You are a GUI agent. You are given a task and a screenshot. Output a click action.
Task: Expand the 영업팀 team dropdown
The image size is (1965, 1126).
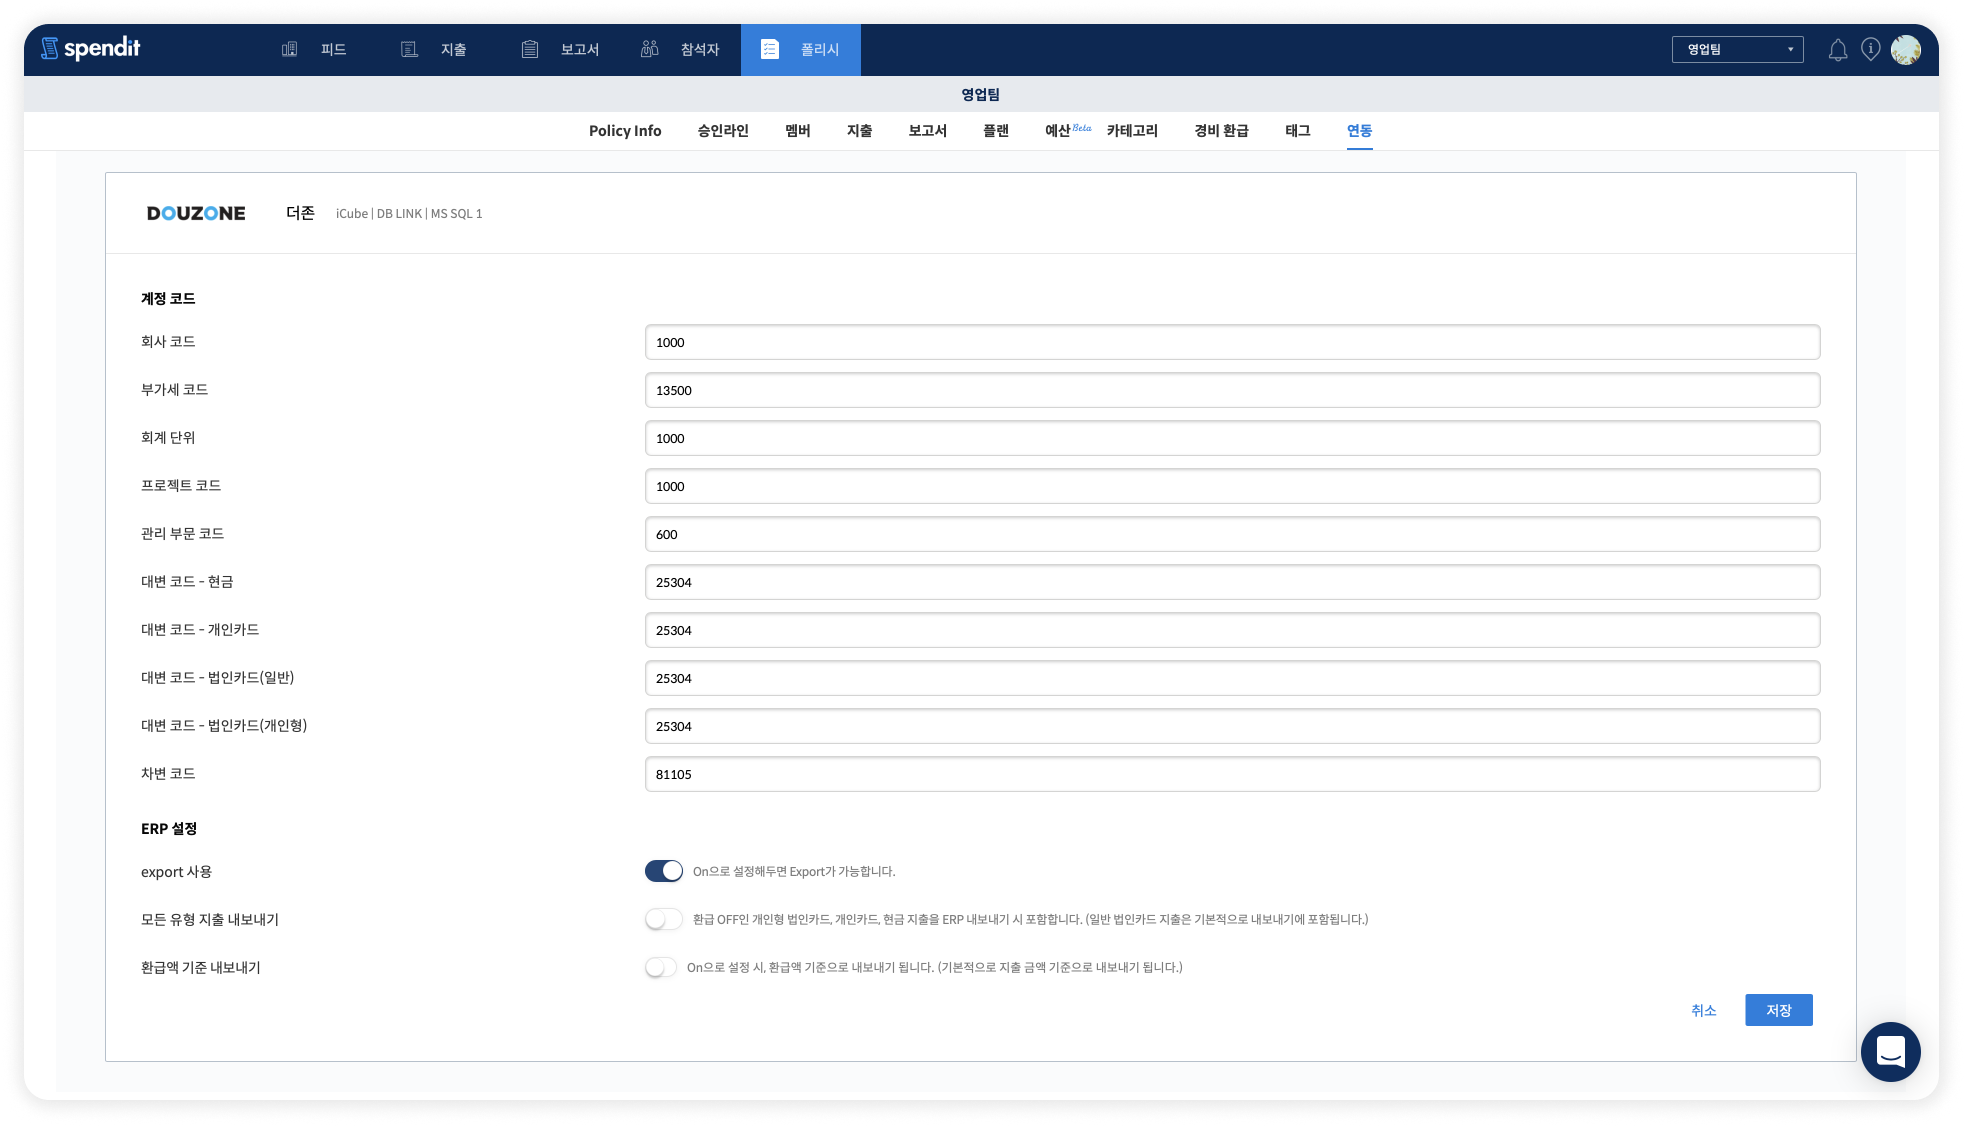(1738, 49)
